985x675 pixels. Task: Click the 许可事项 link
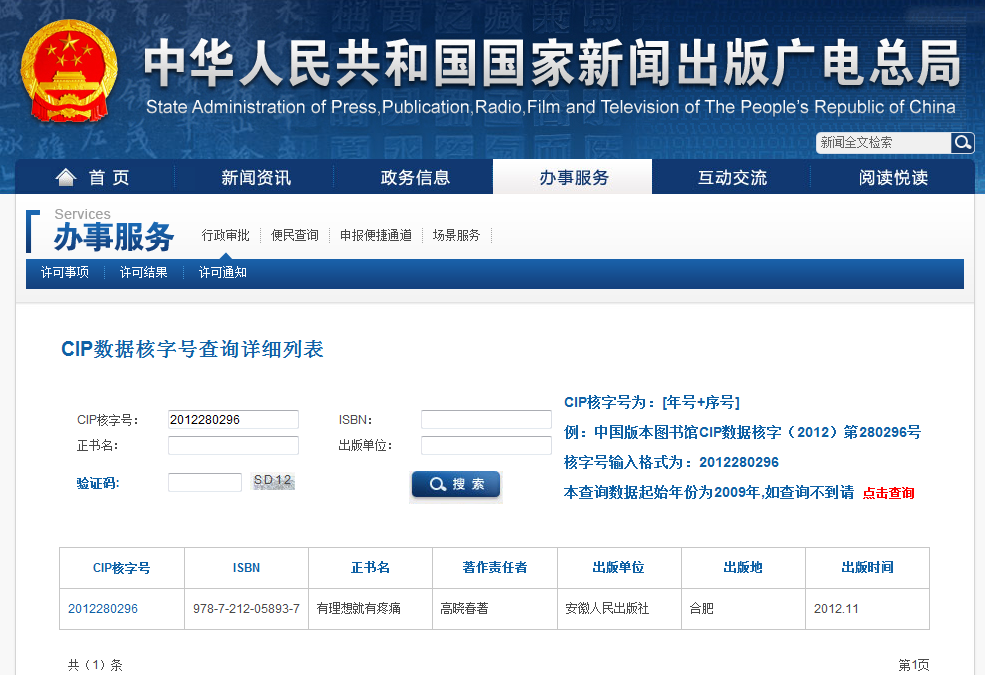[65, 273]
